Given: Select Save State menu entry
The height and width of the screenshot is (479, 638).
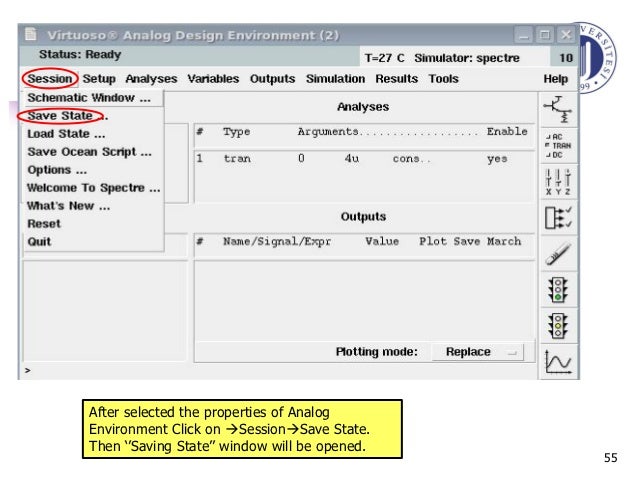Looking at the screenshot, I should tap(94, 116).
